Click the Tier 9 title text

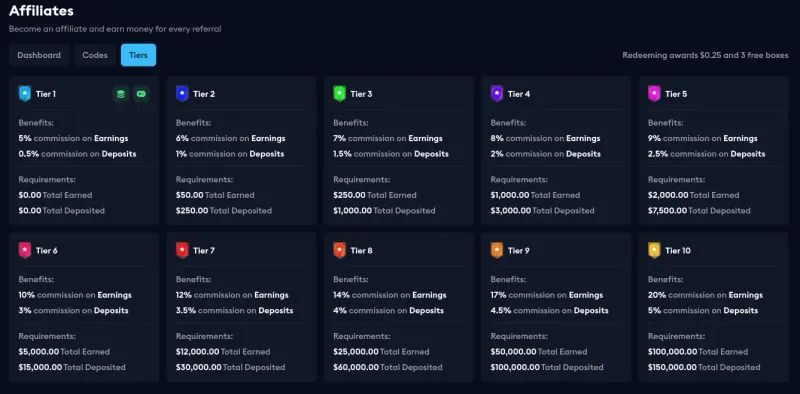pyautogui.click(x=519, y=251)
